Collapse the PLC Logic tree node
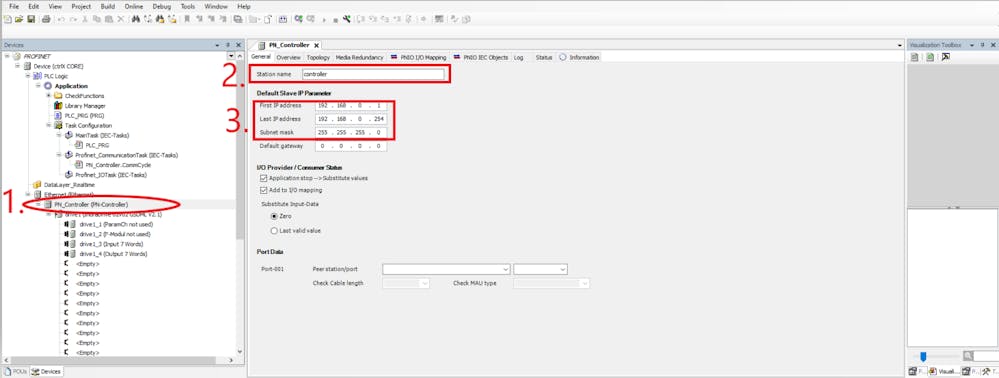The height and width of the screenshot is (378, 999). 28,76
